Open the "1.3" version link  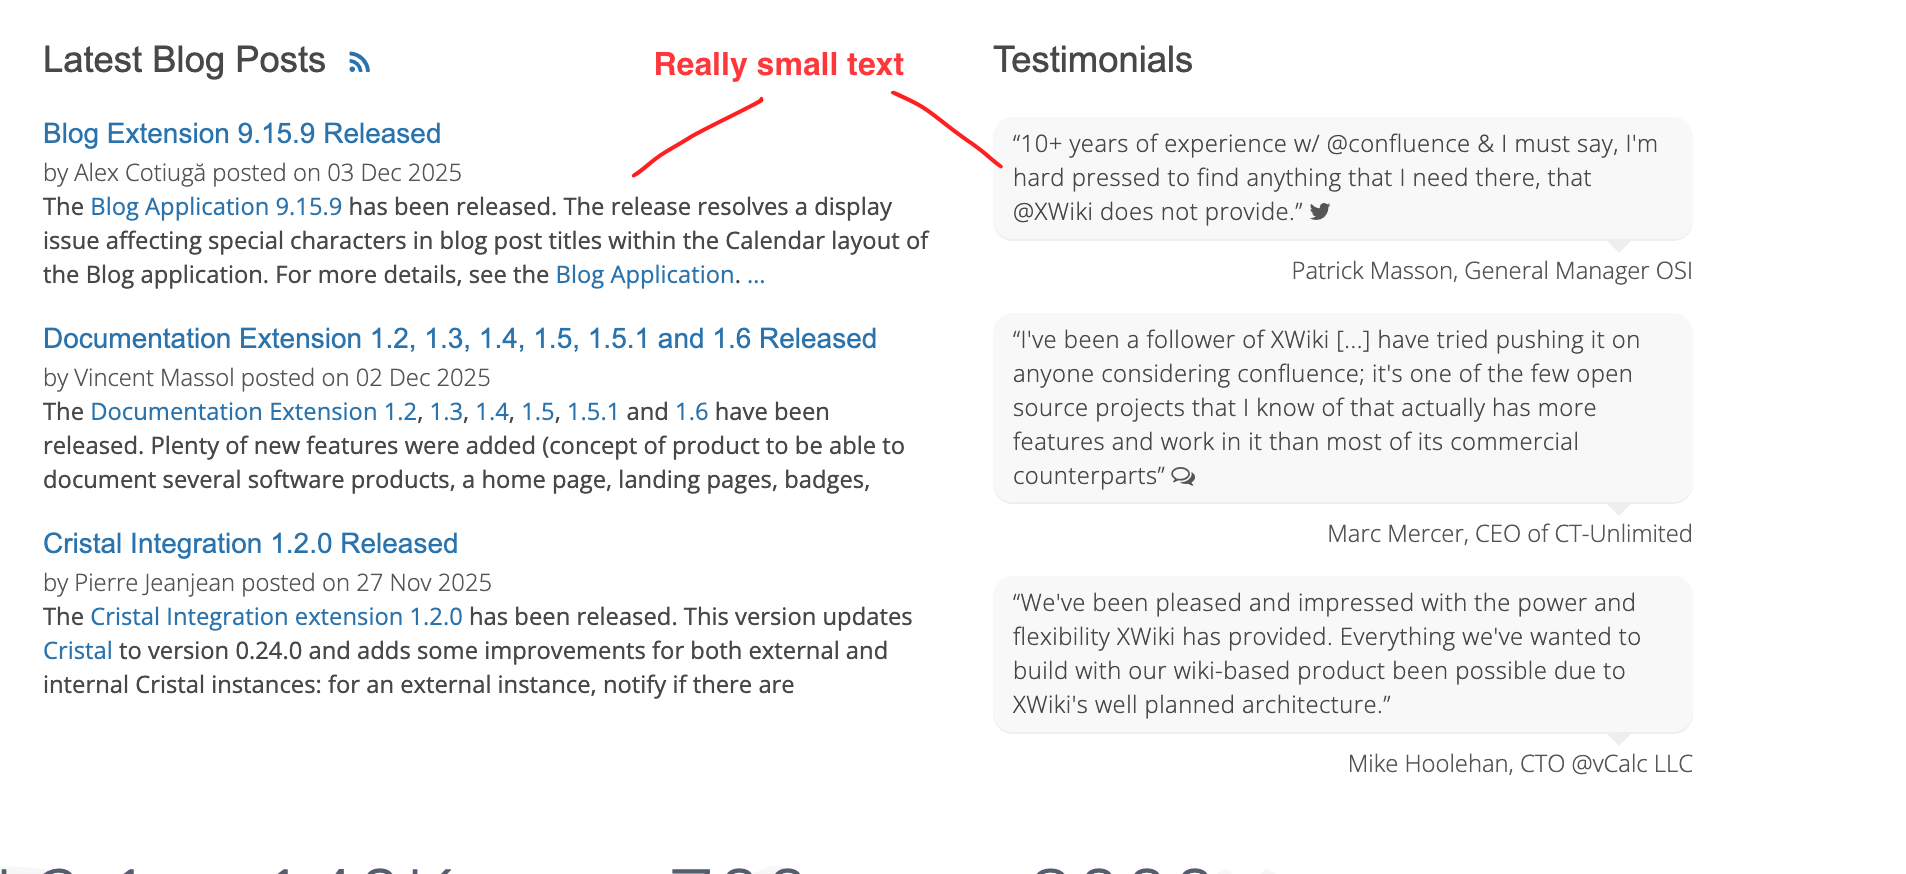(446, 412)
